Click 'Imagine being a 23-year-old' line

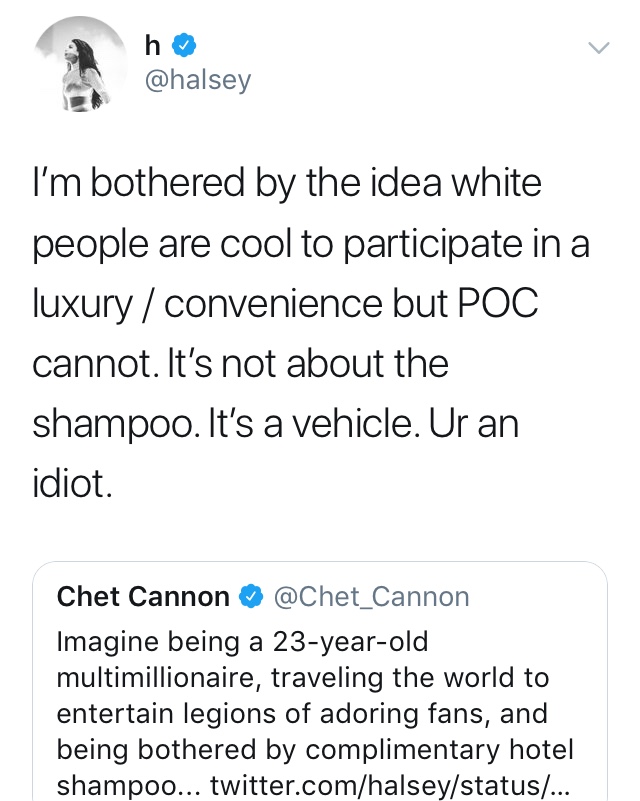(242, 642)
